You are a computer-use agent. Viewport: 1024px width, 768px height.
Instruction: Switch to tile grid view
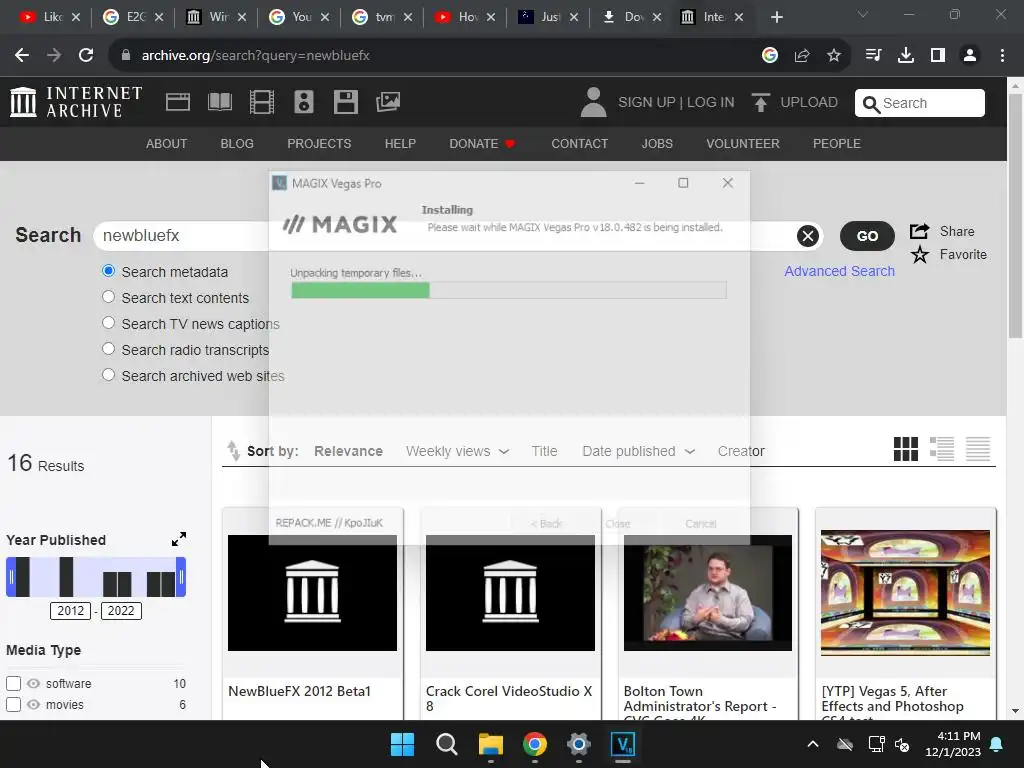click(x=906, y=449)
